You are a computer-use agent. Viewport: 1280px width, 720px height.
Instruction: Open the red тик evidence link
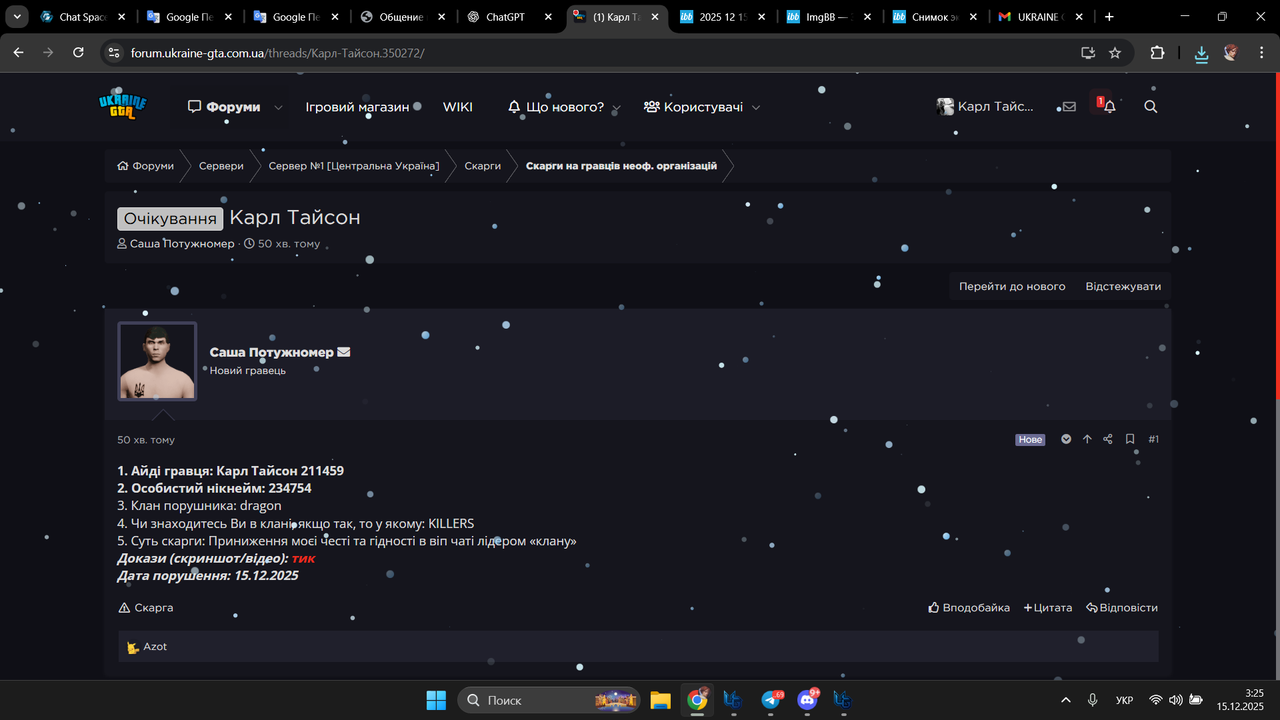pyautogui.click(x=303, y=558)
